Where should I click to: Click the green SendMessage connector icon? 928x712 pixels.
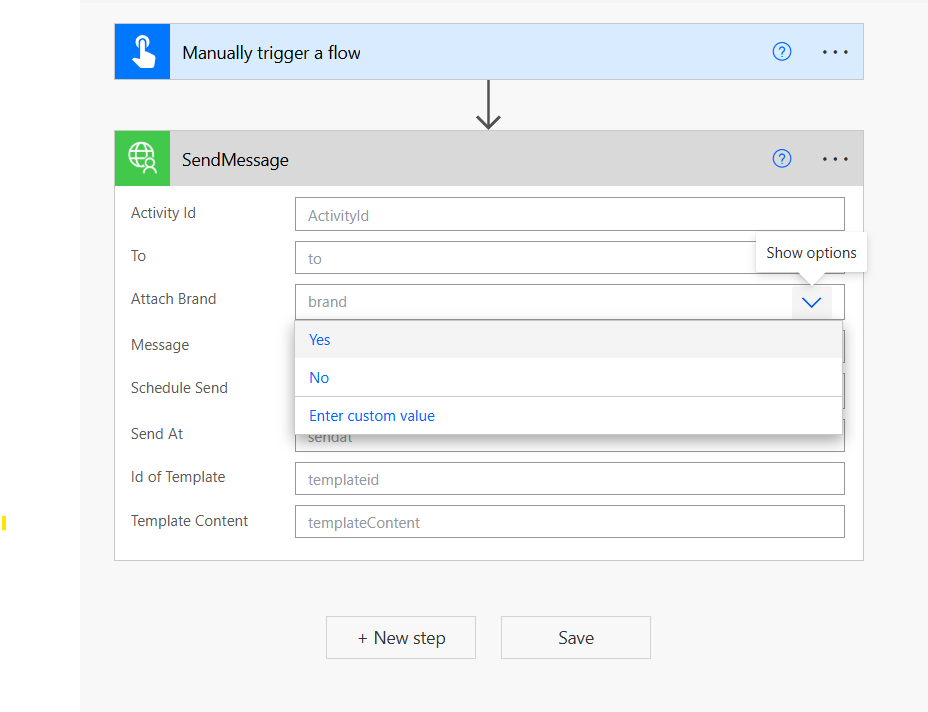pyautogui.click(x=142, y=159)
